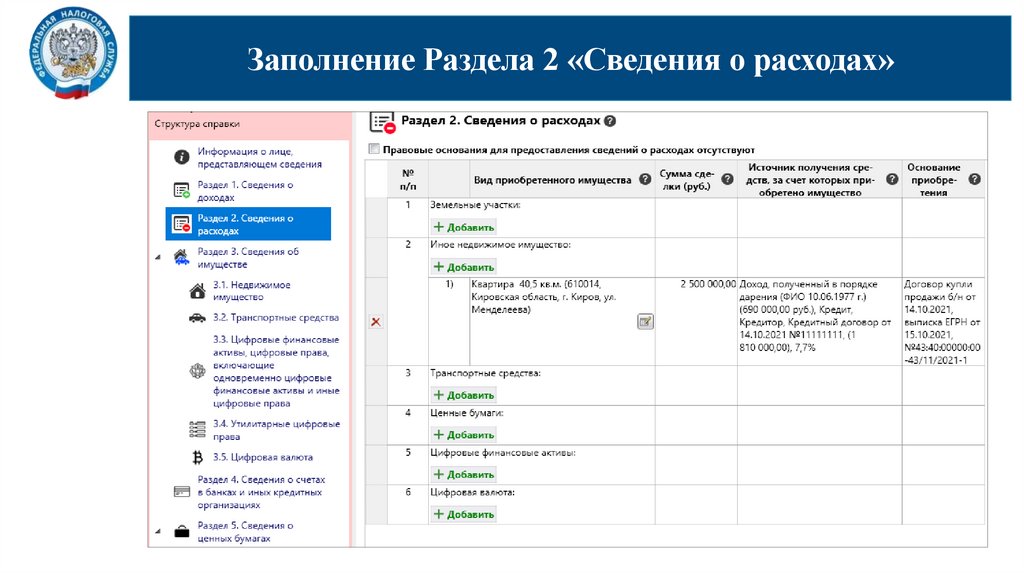Open the Раздел 4 bank card icon

click(x=182, y=492)
